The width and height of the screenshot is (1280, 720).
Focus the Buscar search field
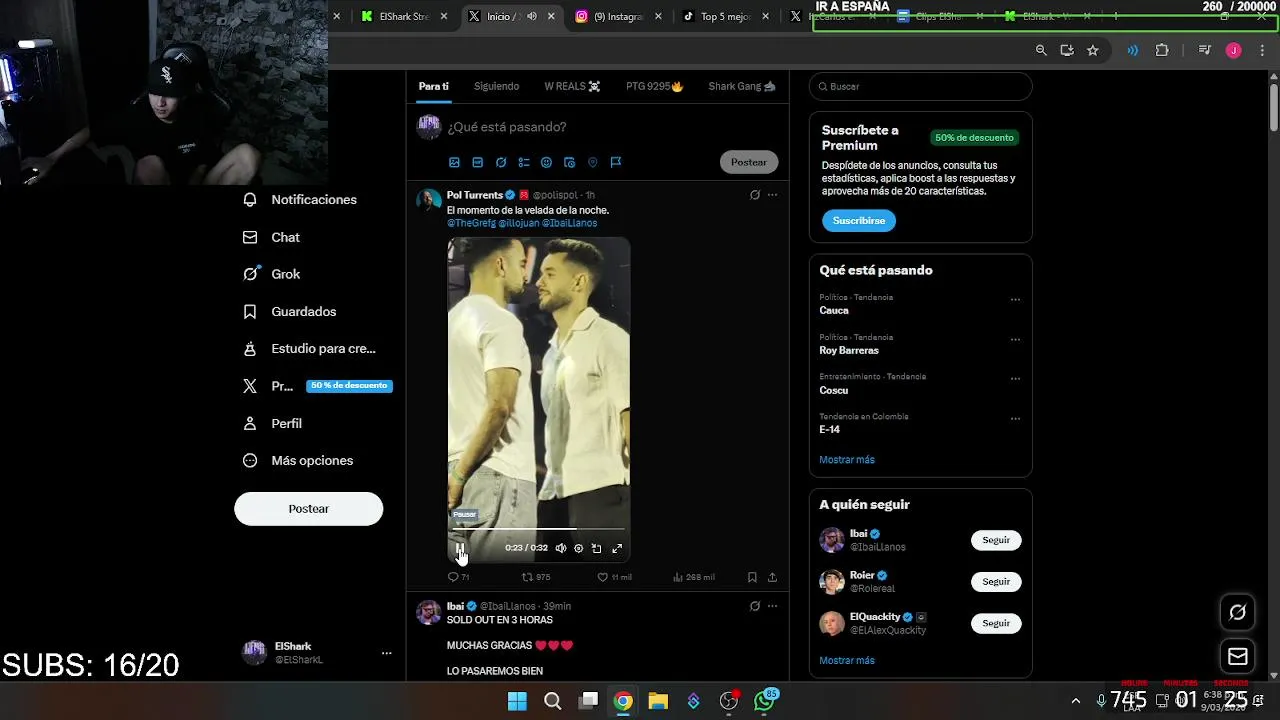tap(920, 87)
